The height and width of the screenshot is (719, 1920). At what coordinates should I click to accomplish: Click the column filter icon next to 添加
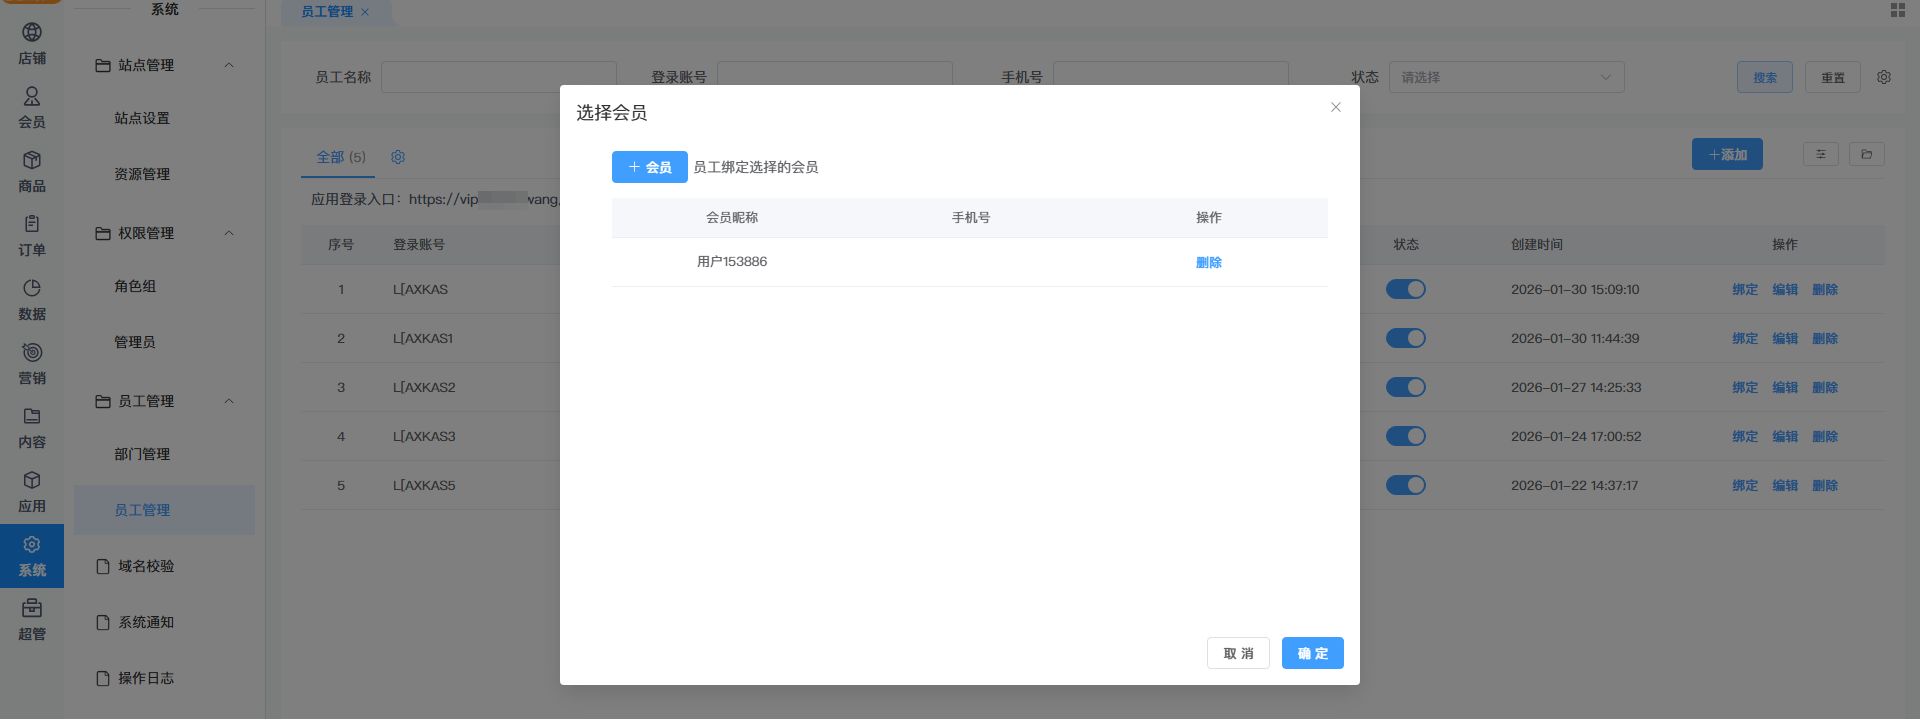(x=1820, y=154)
